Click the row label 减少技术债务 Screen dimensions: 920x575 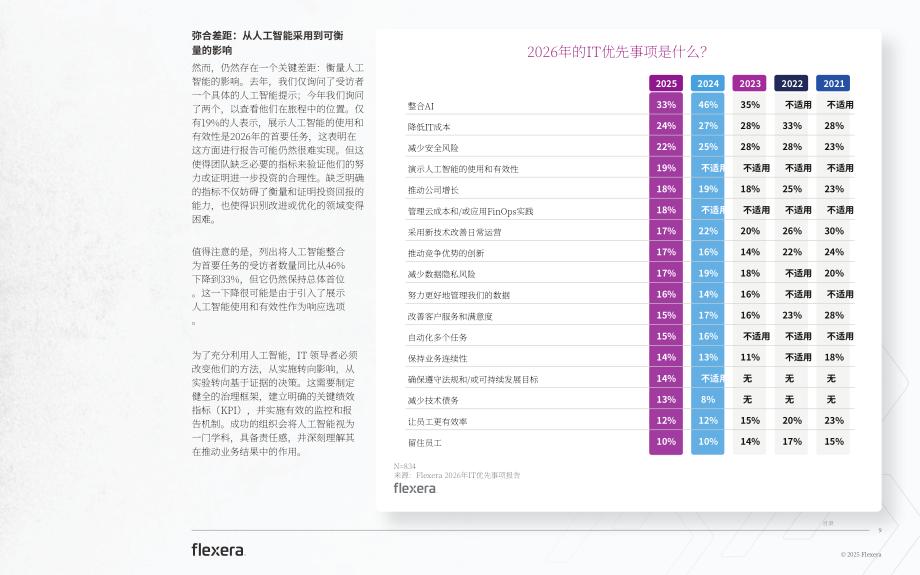point(433,401)
